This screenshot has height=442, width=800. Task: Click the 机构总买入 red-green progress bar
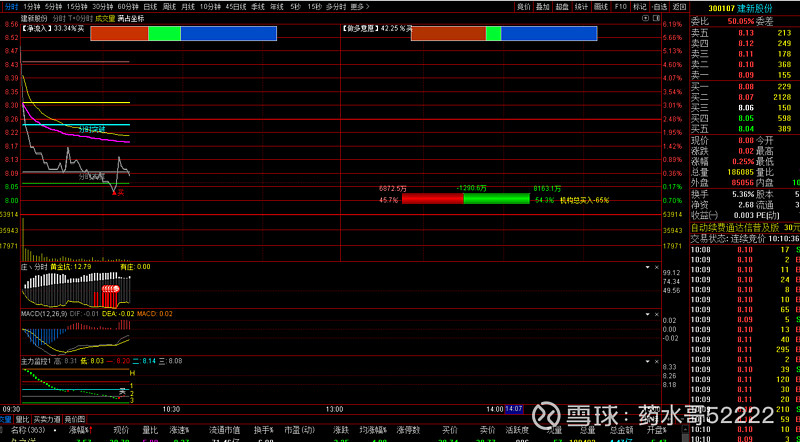click(x=466, y=199)
